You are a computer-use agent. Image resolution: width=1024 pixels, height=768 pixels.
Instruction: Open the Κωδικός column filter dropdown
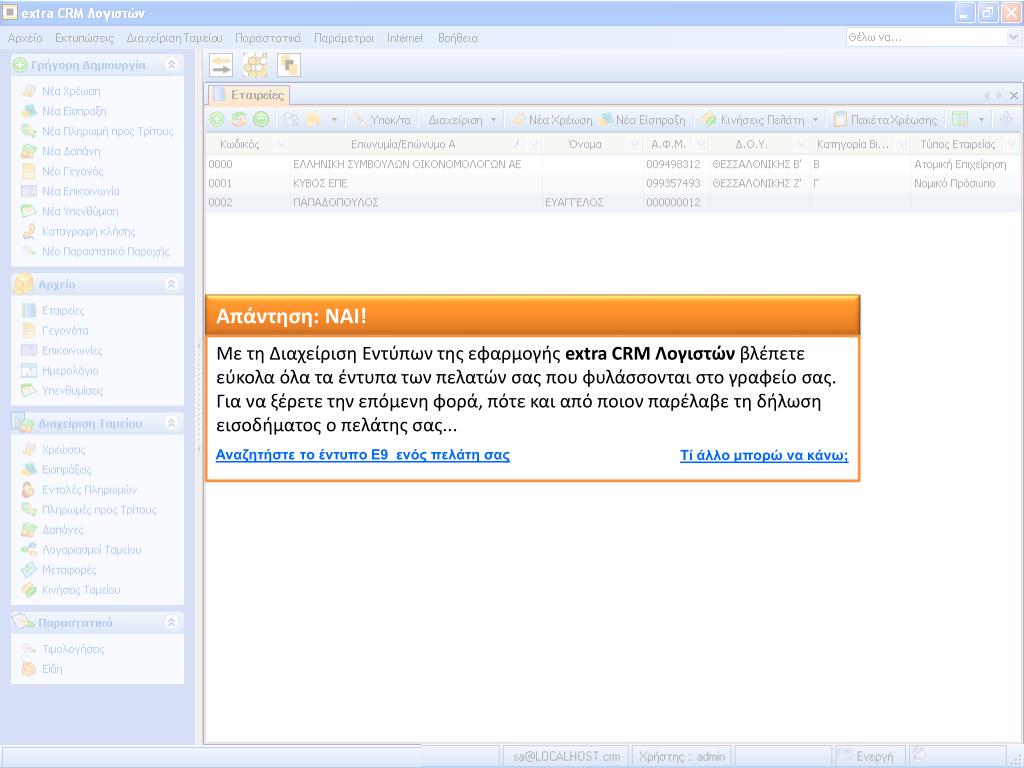(281, 144)
